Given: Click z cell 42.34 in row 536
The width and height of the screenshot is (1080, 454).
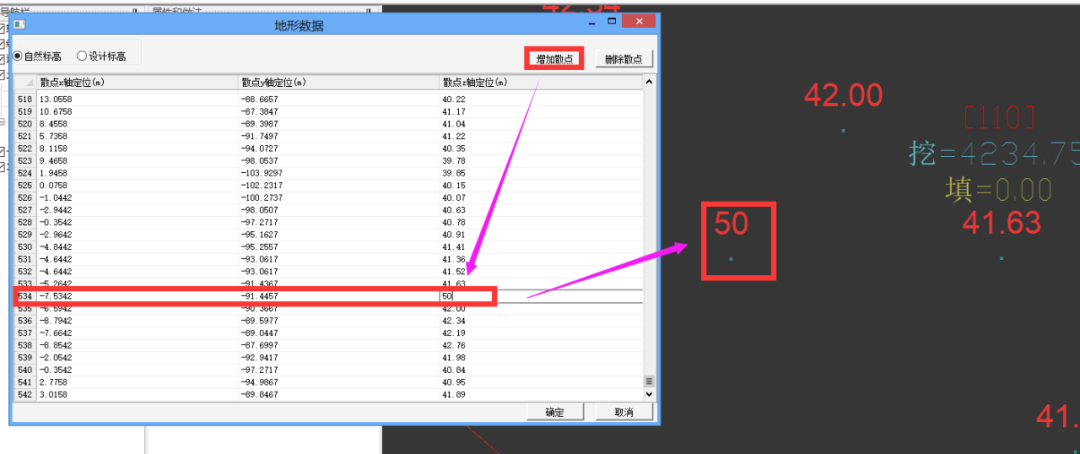Looking at the screenshot, I should [x=541, y=320].
